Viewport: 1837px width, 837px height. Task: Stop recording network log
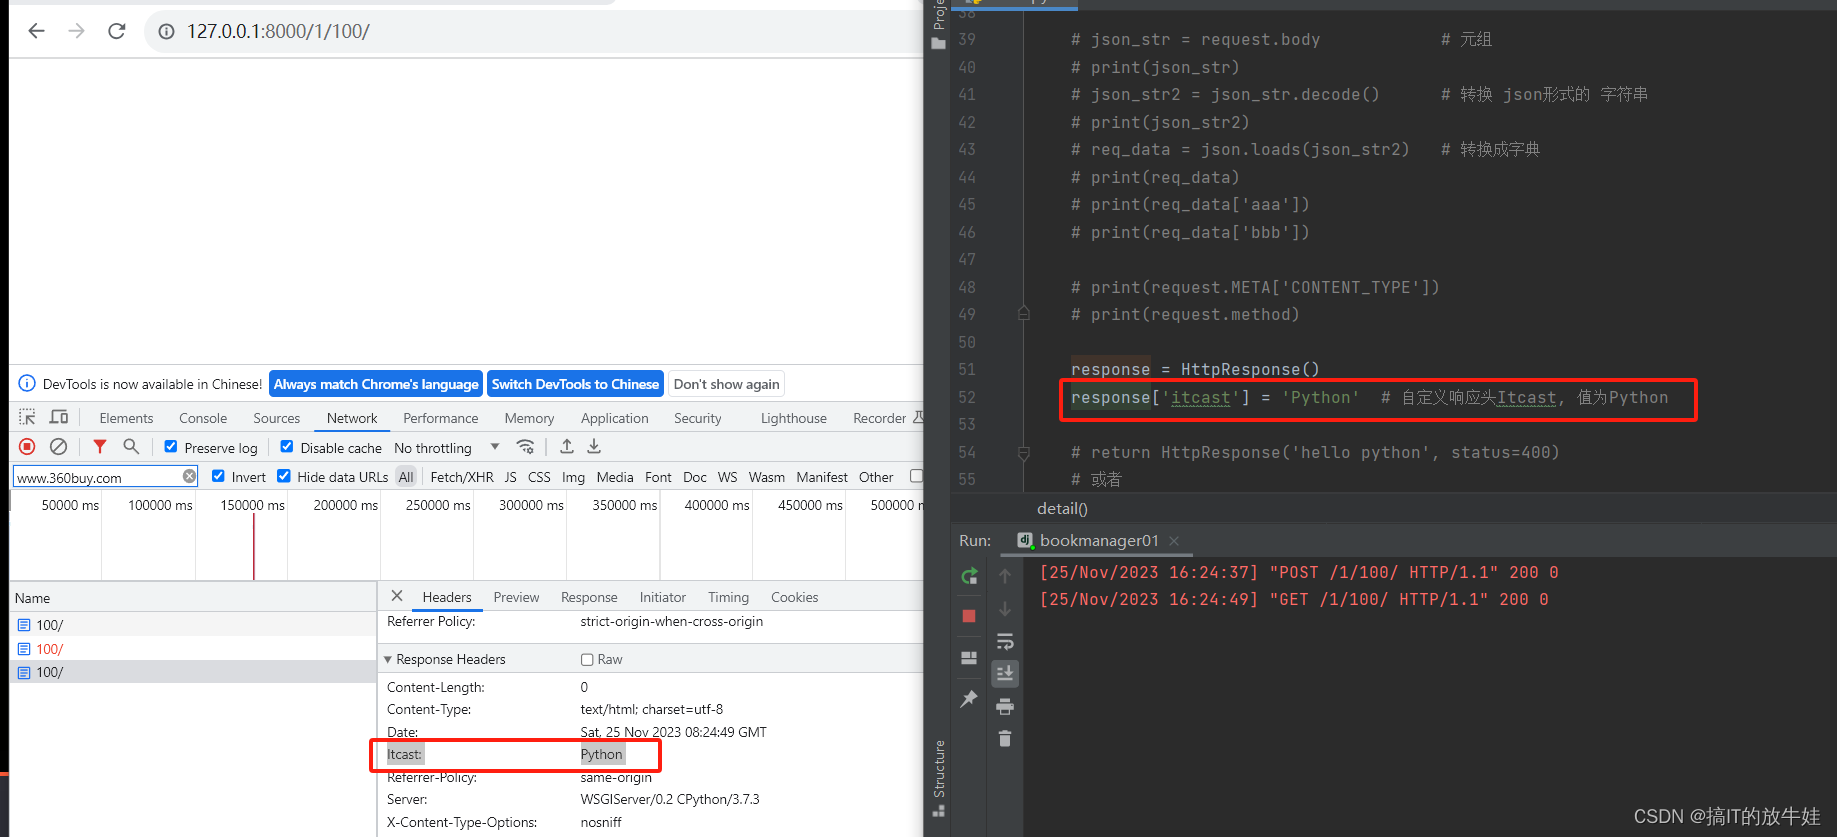27,447
